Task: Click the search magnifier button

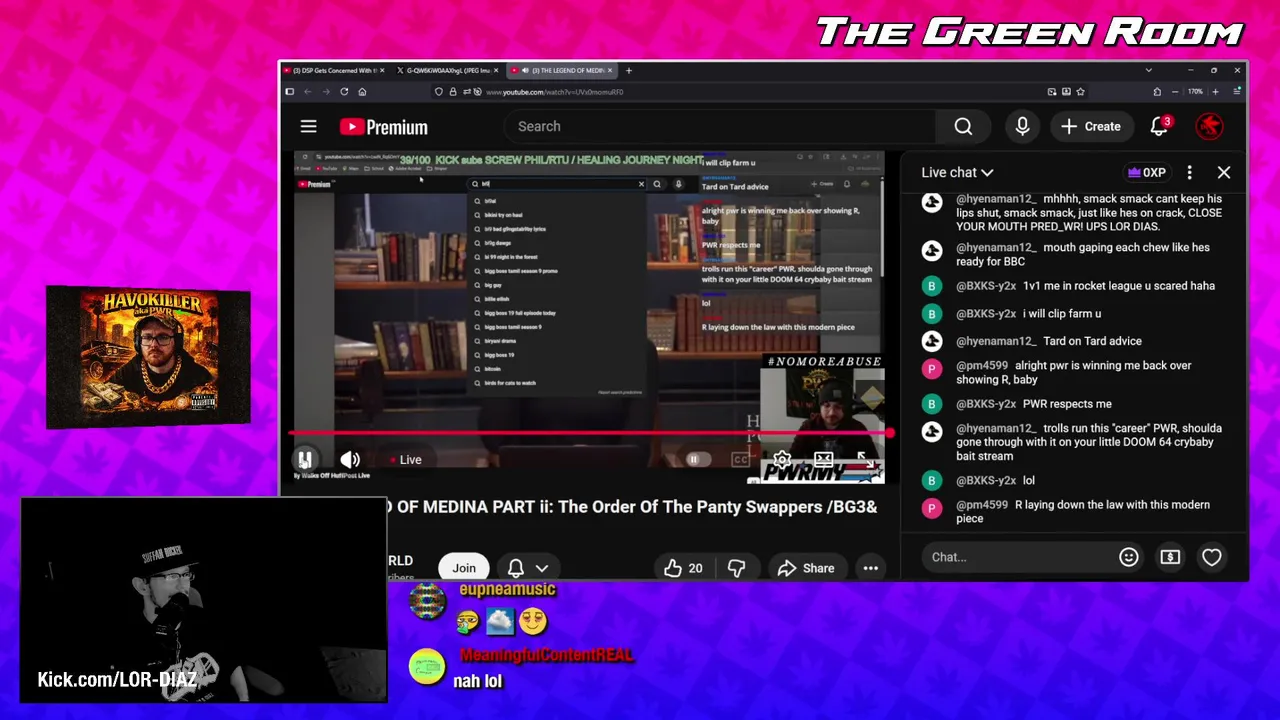Action: [x=963, y=127]
